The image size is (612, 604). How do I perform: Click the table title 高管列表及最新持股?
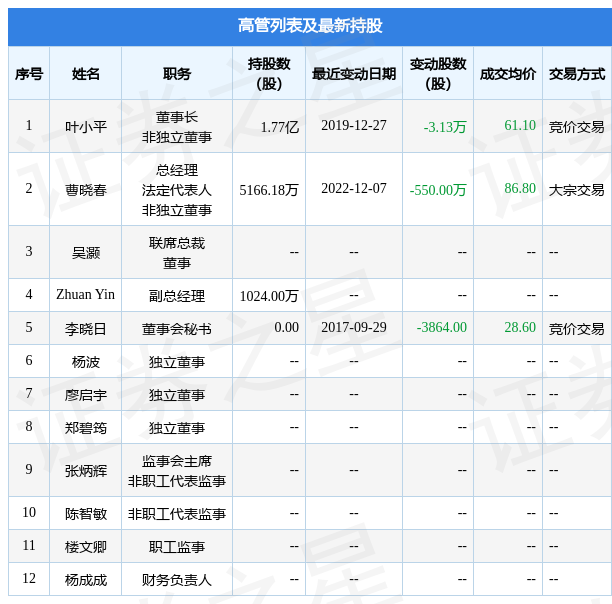310,26
